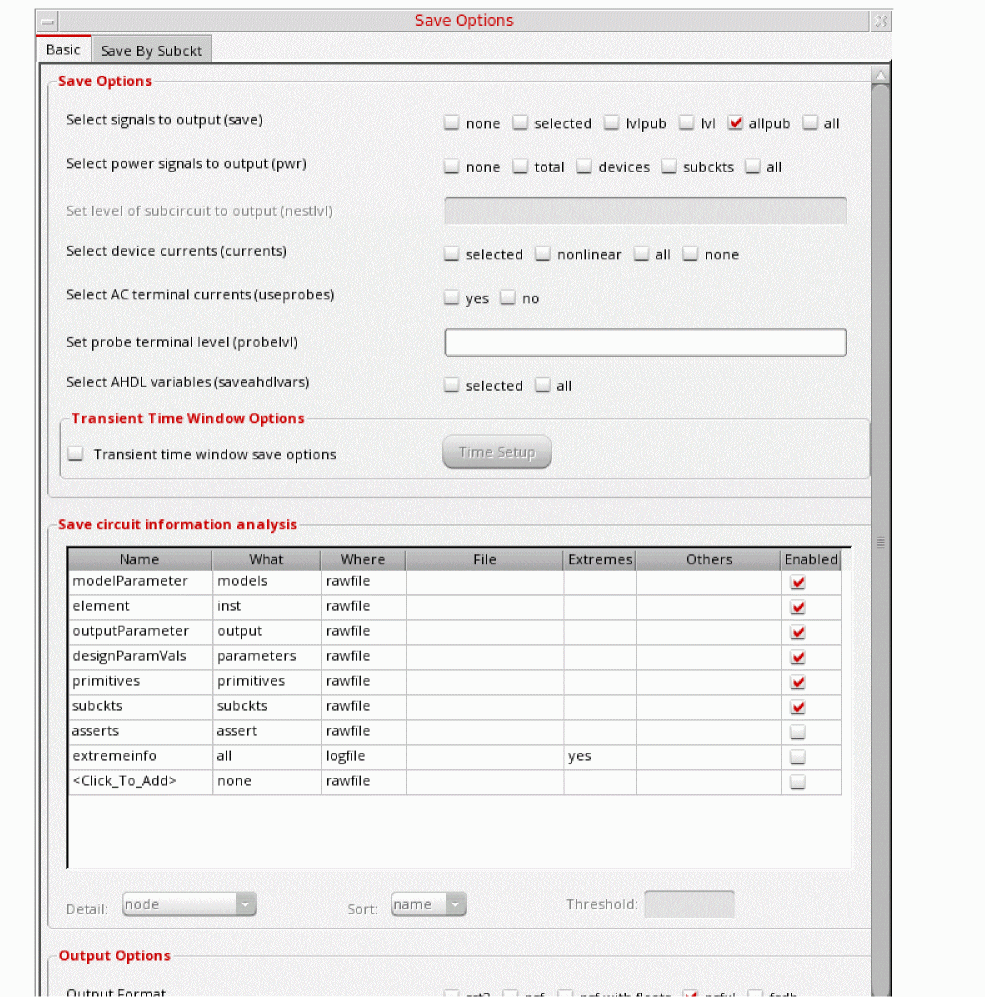985x997 pixels.
Task: Open the Detail dropdown showing node
Action: 189,905
